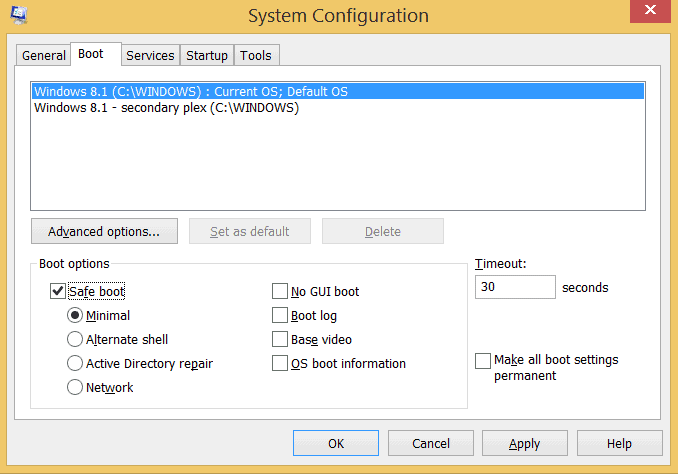Viewport: 678px width, 475px height.
Task: Select the Tools tab
Action: pos(256,55)
